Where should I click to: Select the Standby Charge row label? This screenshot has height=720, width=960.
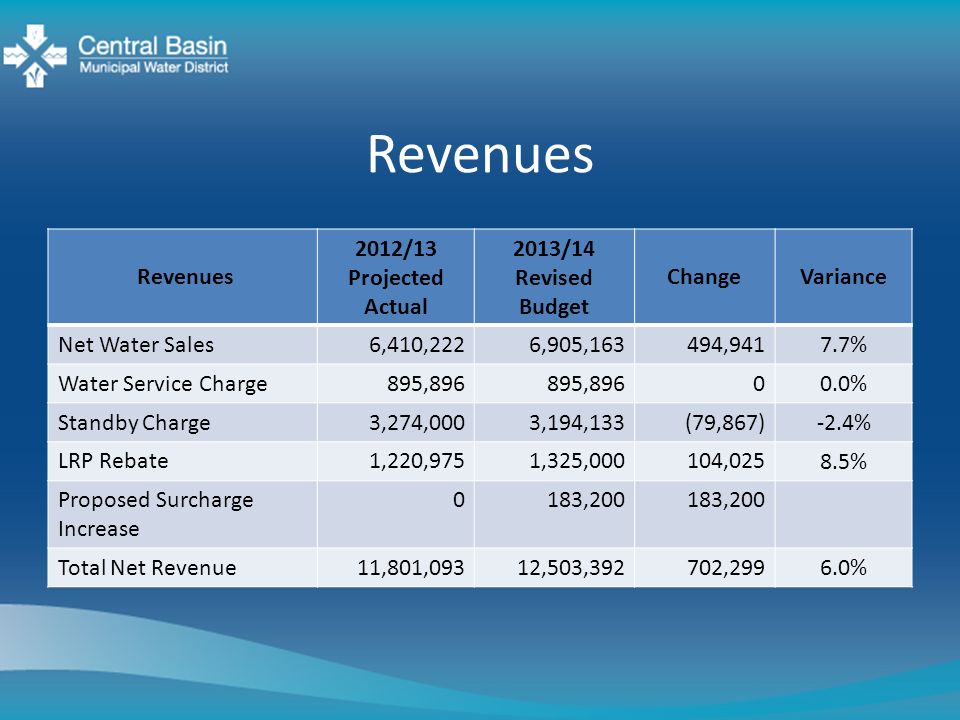pos(134,423)
